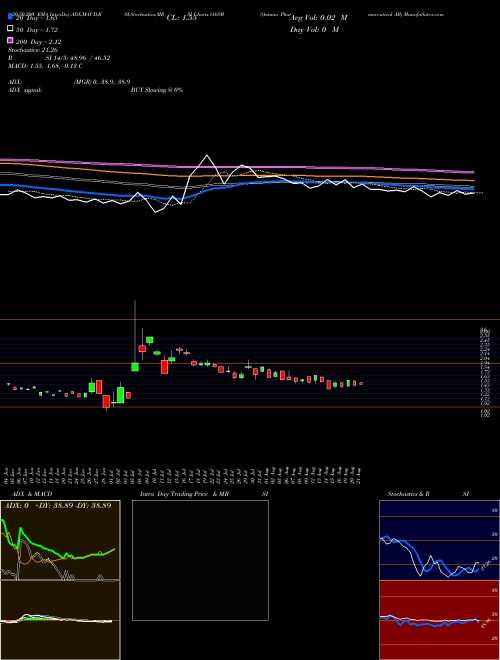Click the RSI 14/3 48.96 / 46.52 value
The height and width of the screenshot is (660, 500).
tap(77, 58)
